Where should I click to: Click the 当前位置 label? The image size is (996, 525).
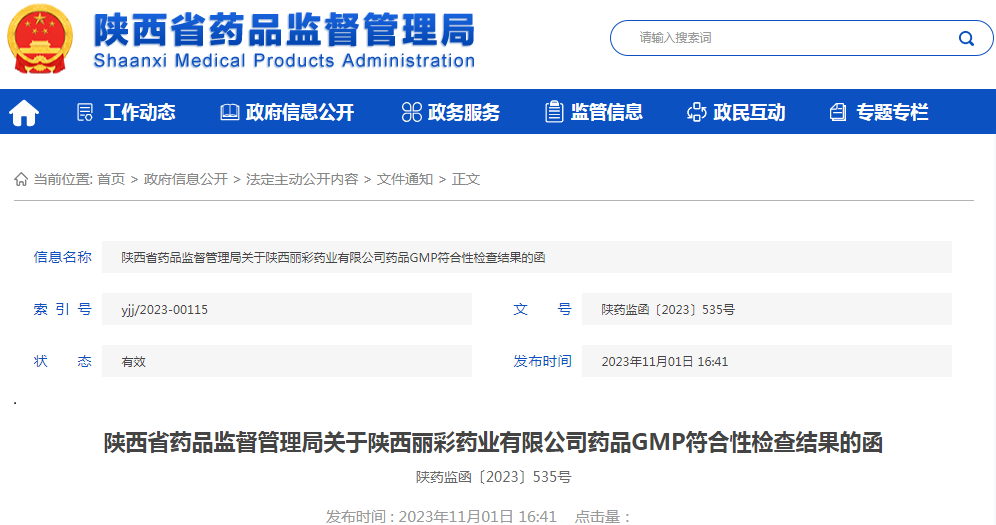click(x=63, y=180)
